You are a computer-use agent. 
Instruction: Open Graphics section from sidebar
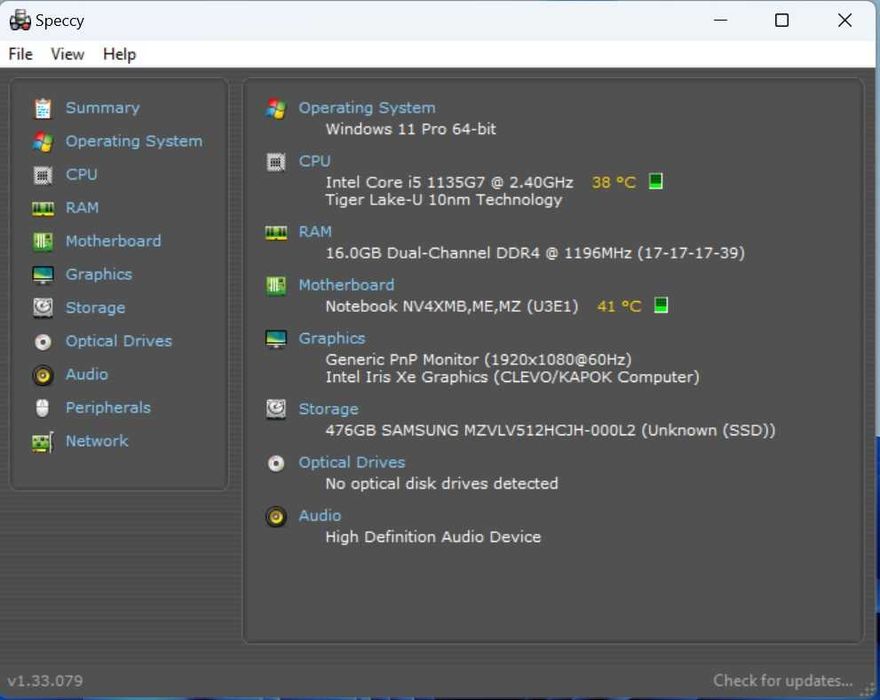(99, 274)
